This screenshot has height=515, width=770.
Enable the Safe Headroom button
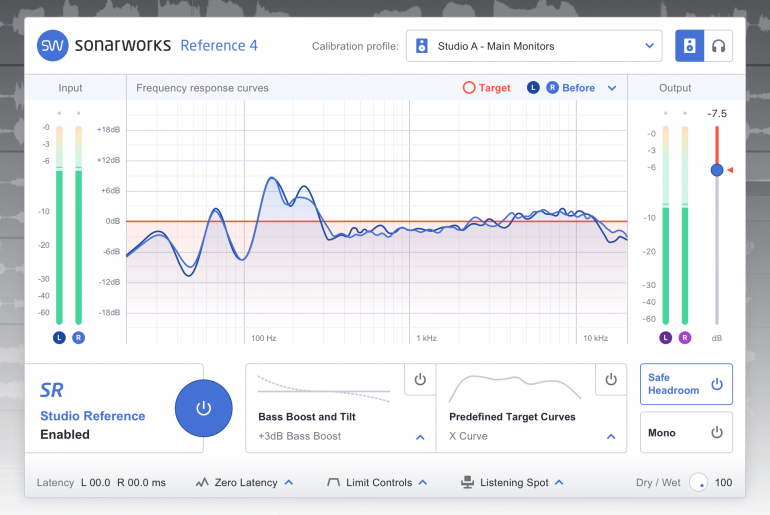click(x=686, y=384)
